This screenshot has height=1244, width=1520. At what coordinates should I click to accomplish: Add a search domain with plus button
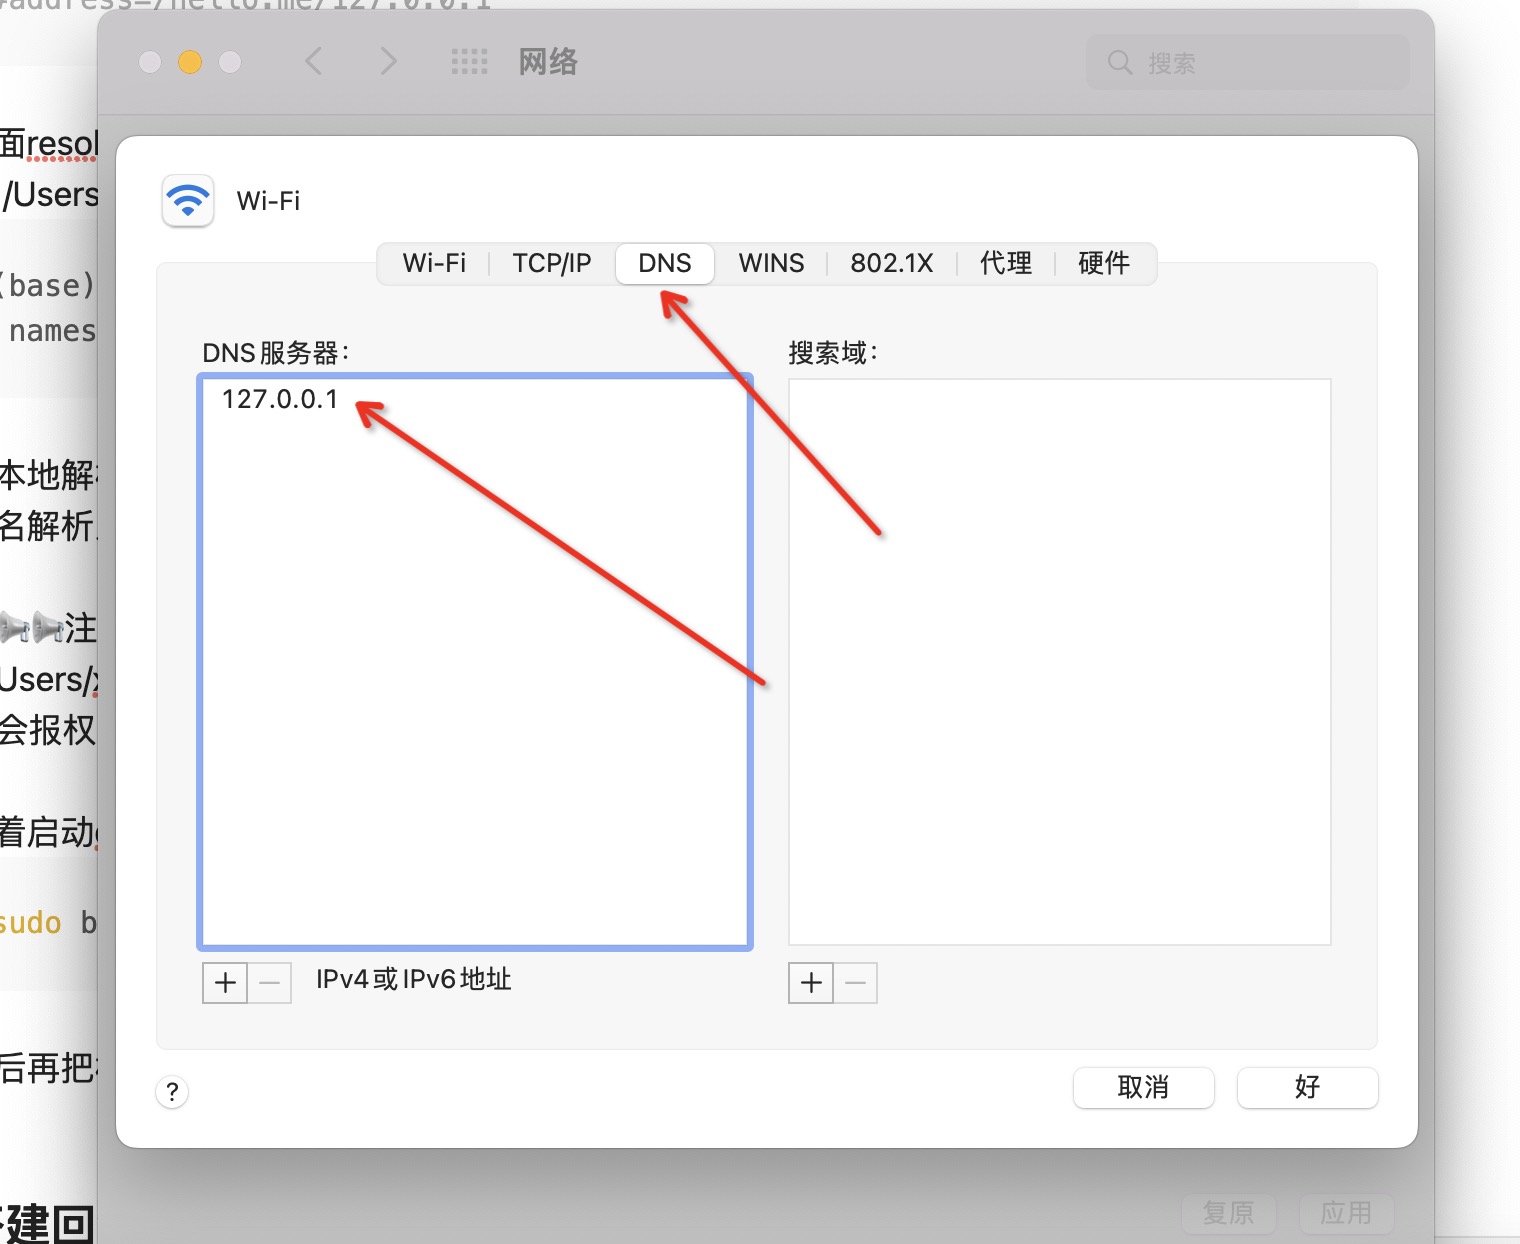(811, 983)
